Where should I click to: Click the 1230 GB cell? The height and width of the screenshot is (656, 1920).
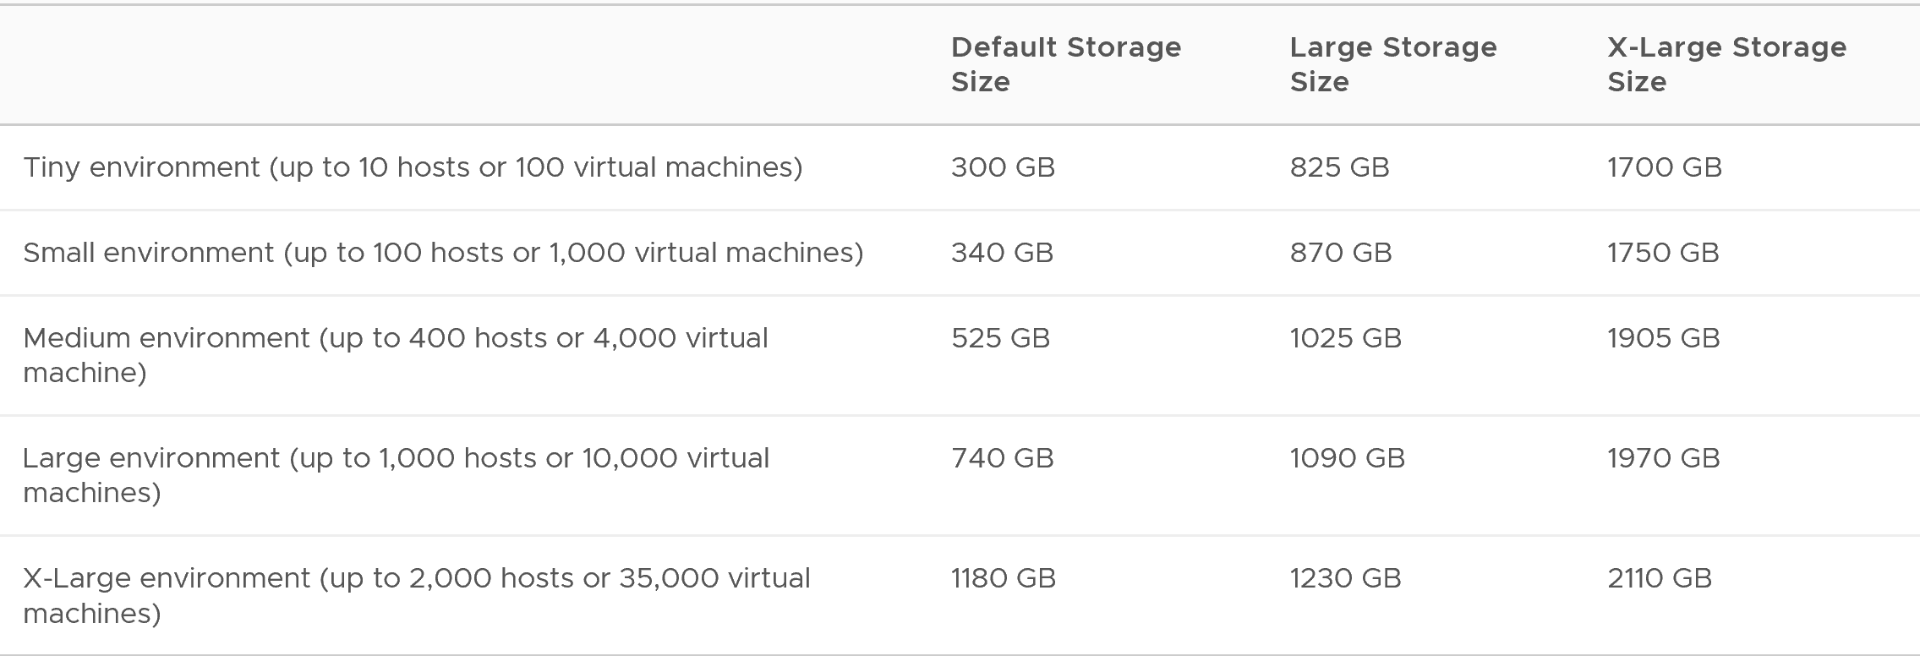[x=1345, y=578]
